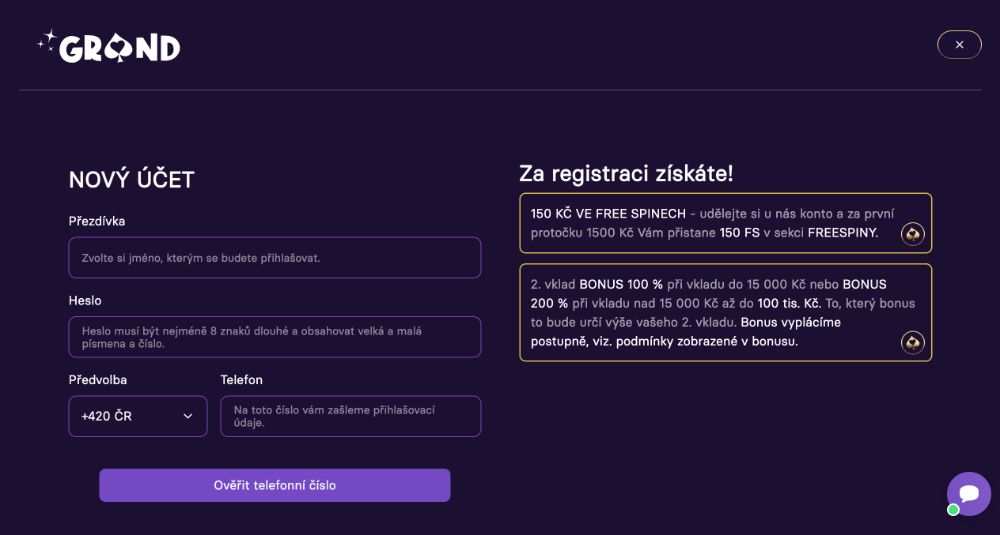Click the spade icon in free spins card

coord(912,234)
